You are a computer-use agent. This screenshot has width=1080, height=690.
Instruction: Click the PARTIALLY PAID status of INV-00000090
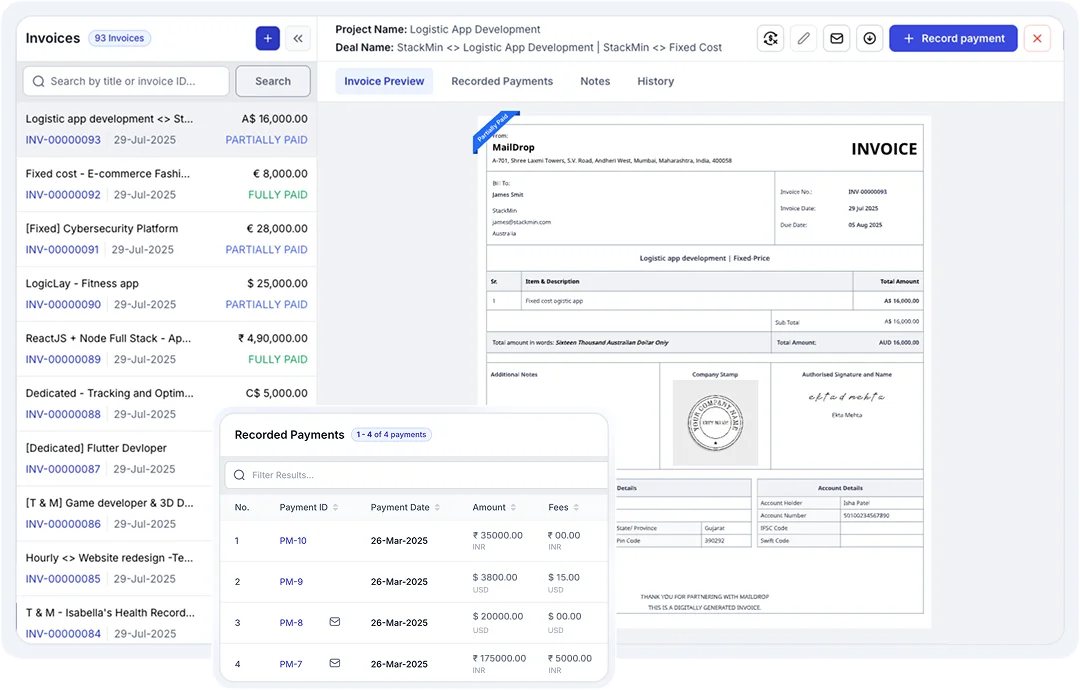(267, 304)
